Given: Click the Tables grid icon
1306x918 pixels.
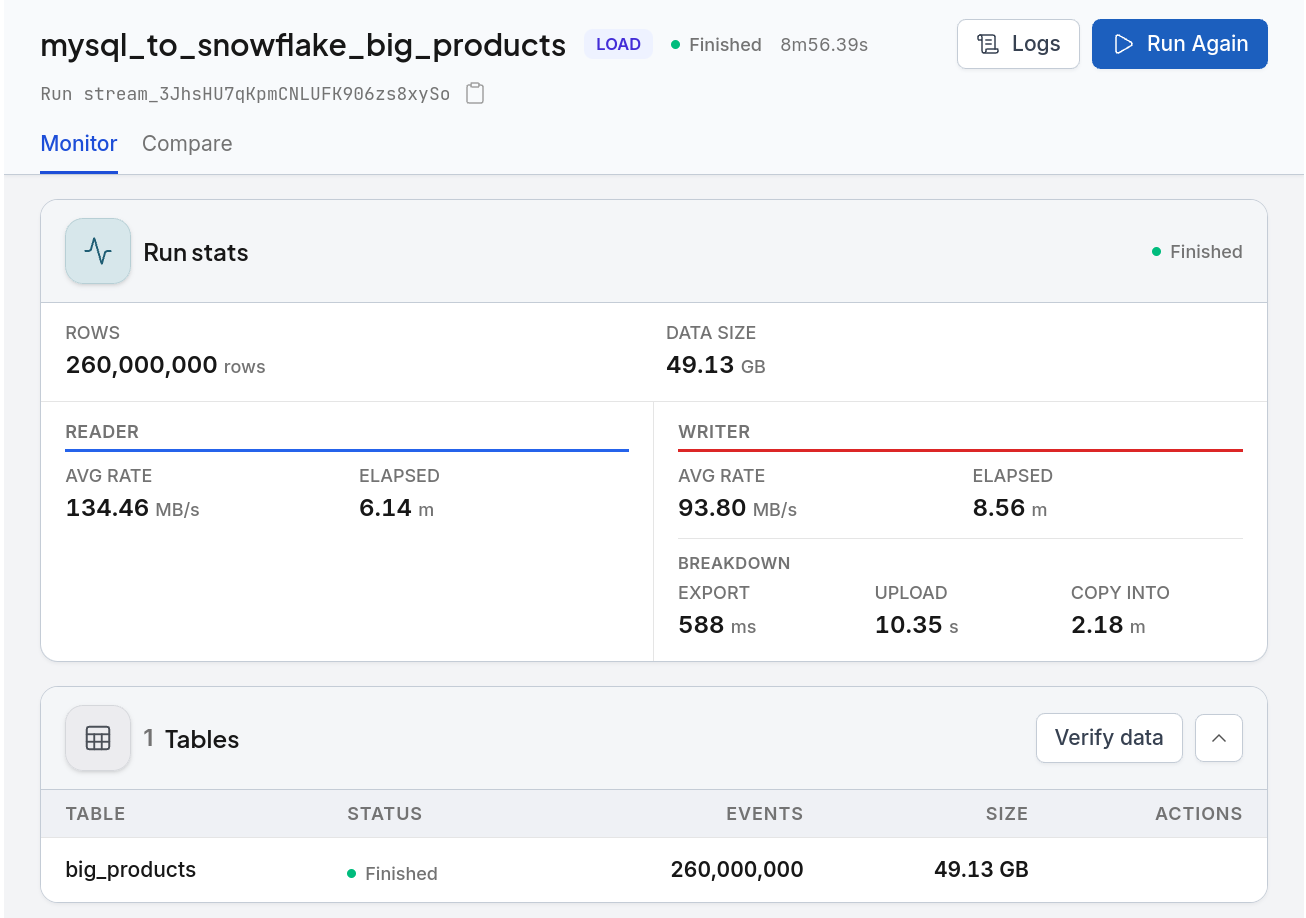Looking at the screenshot, I should [98, 738].
